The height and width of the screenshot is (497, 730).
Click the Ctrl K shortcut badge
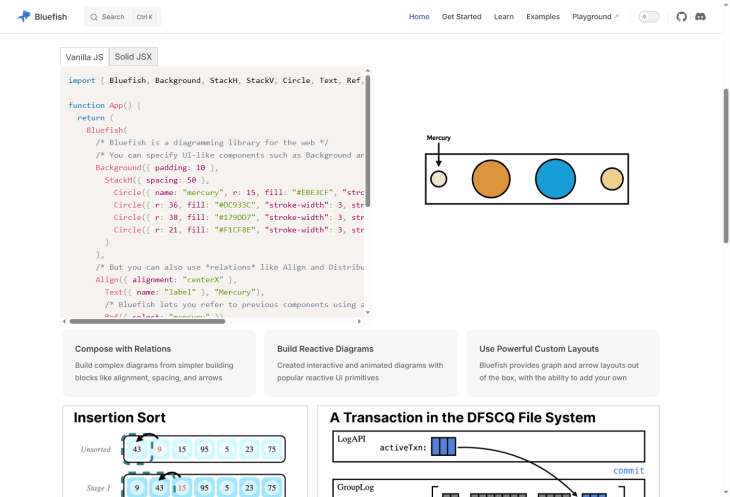tap(144, 17)
